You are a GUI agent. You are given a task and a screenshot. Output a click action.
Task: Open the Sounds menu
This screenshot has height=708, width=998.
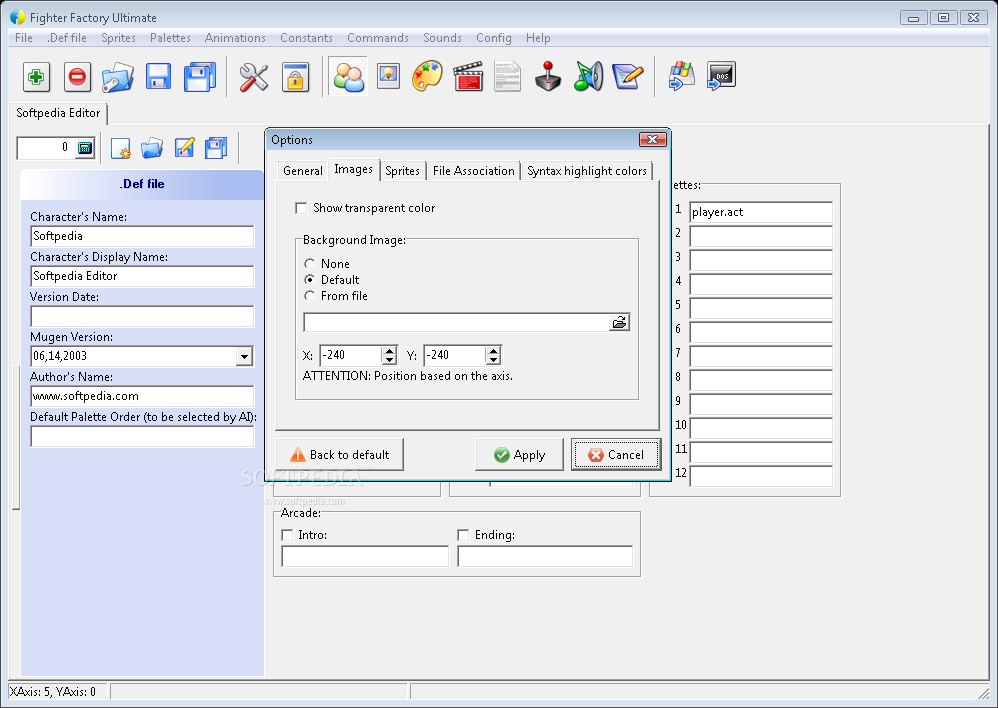point(442,38)
